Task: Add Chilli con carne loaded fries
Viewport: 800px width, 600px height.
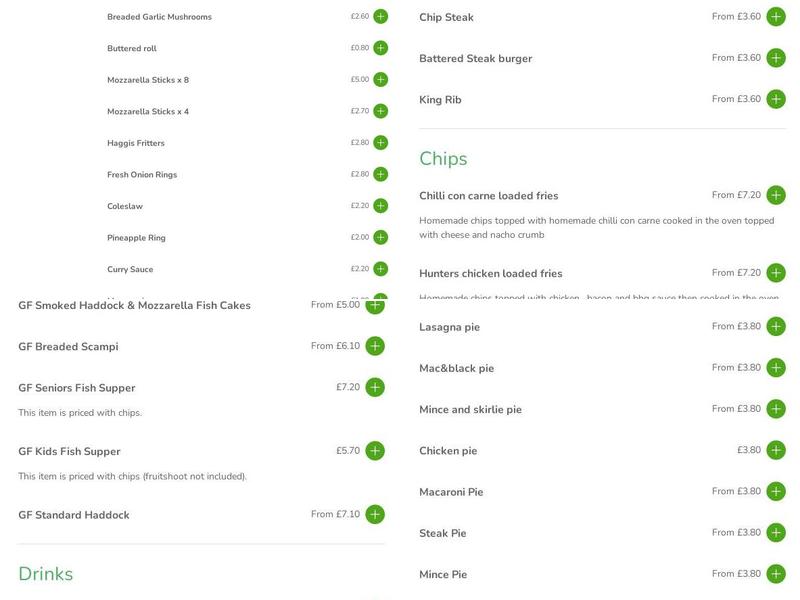Action: [776, 196]
